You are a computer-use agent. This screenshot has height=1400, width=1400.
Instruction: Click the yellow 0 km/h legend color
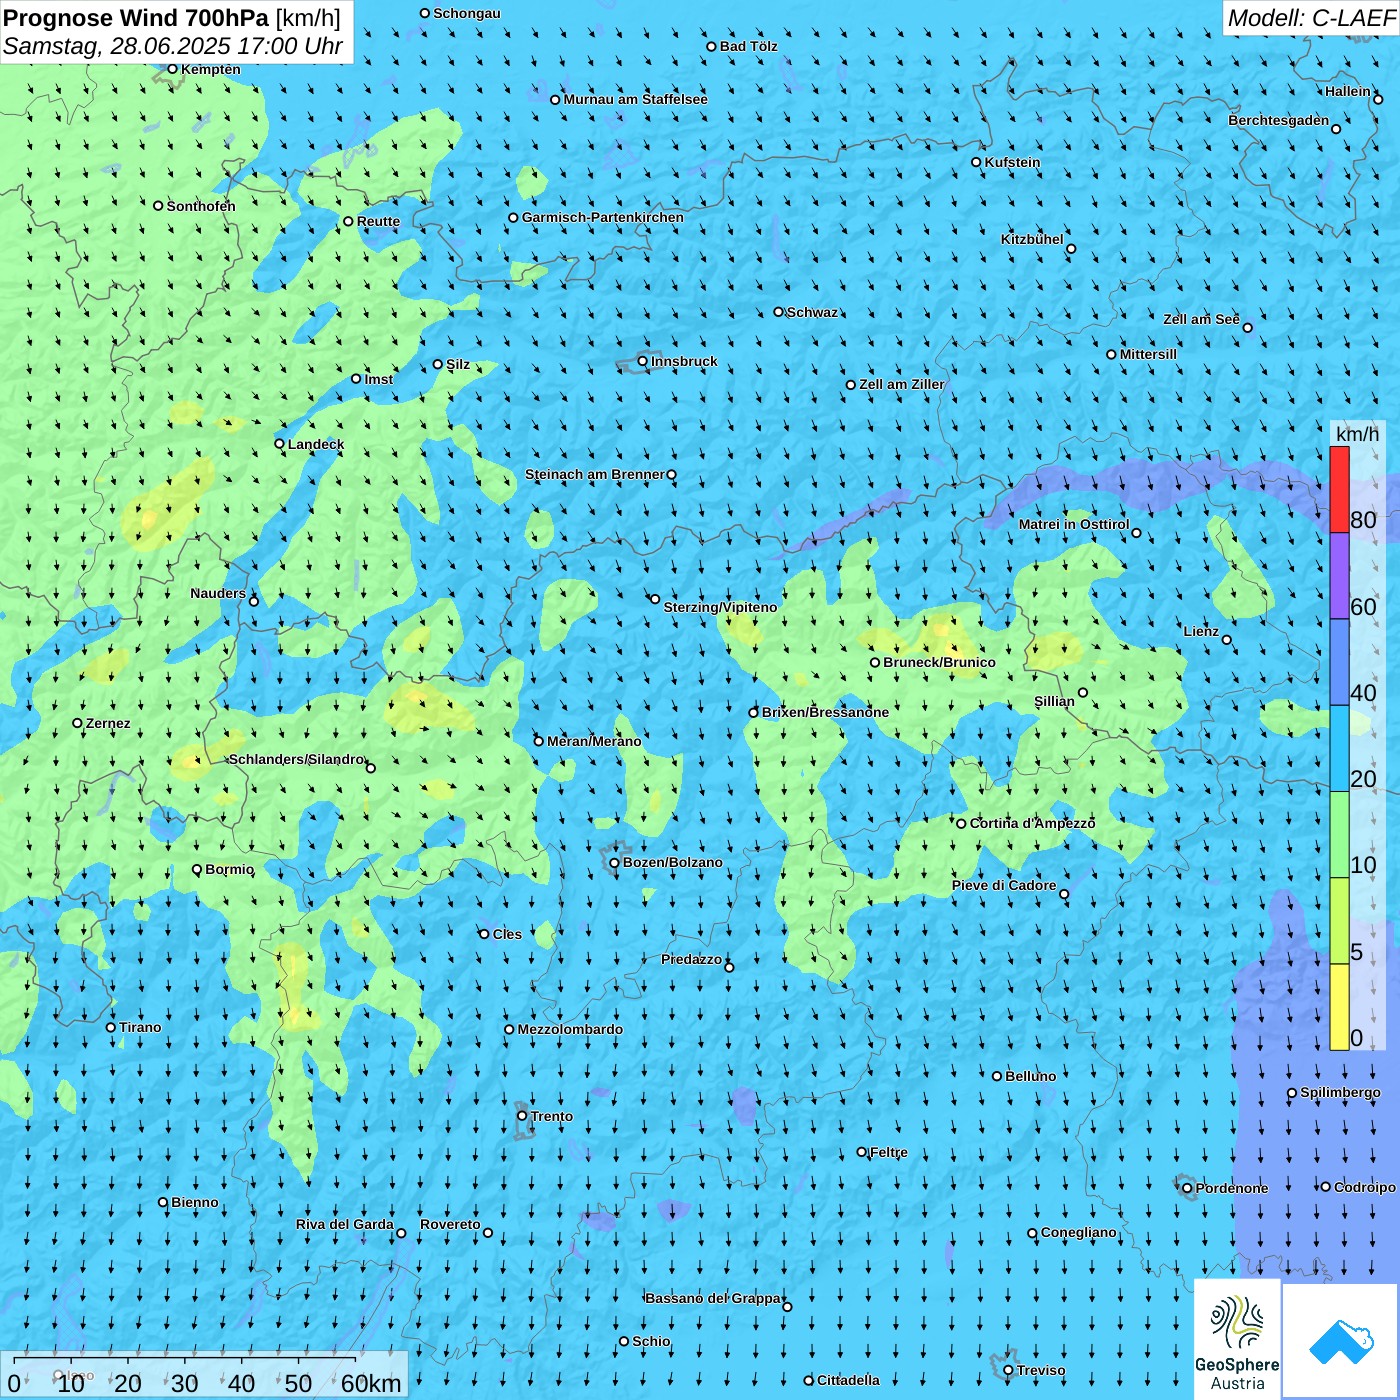(x=1339, y=1007)
